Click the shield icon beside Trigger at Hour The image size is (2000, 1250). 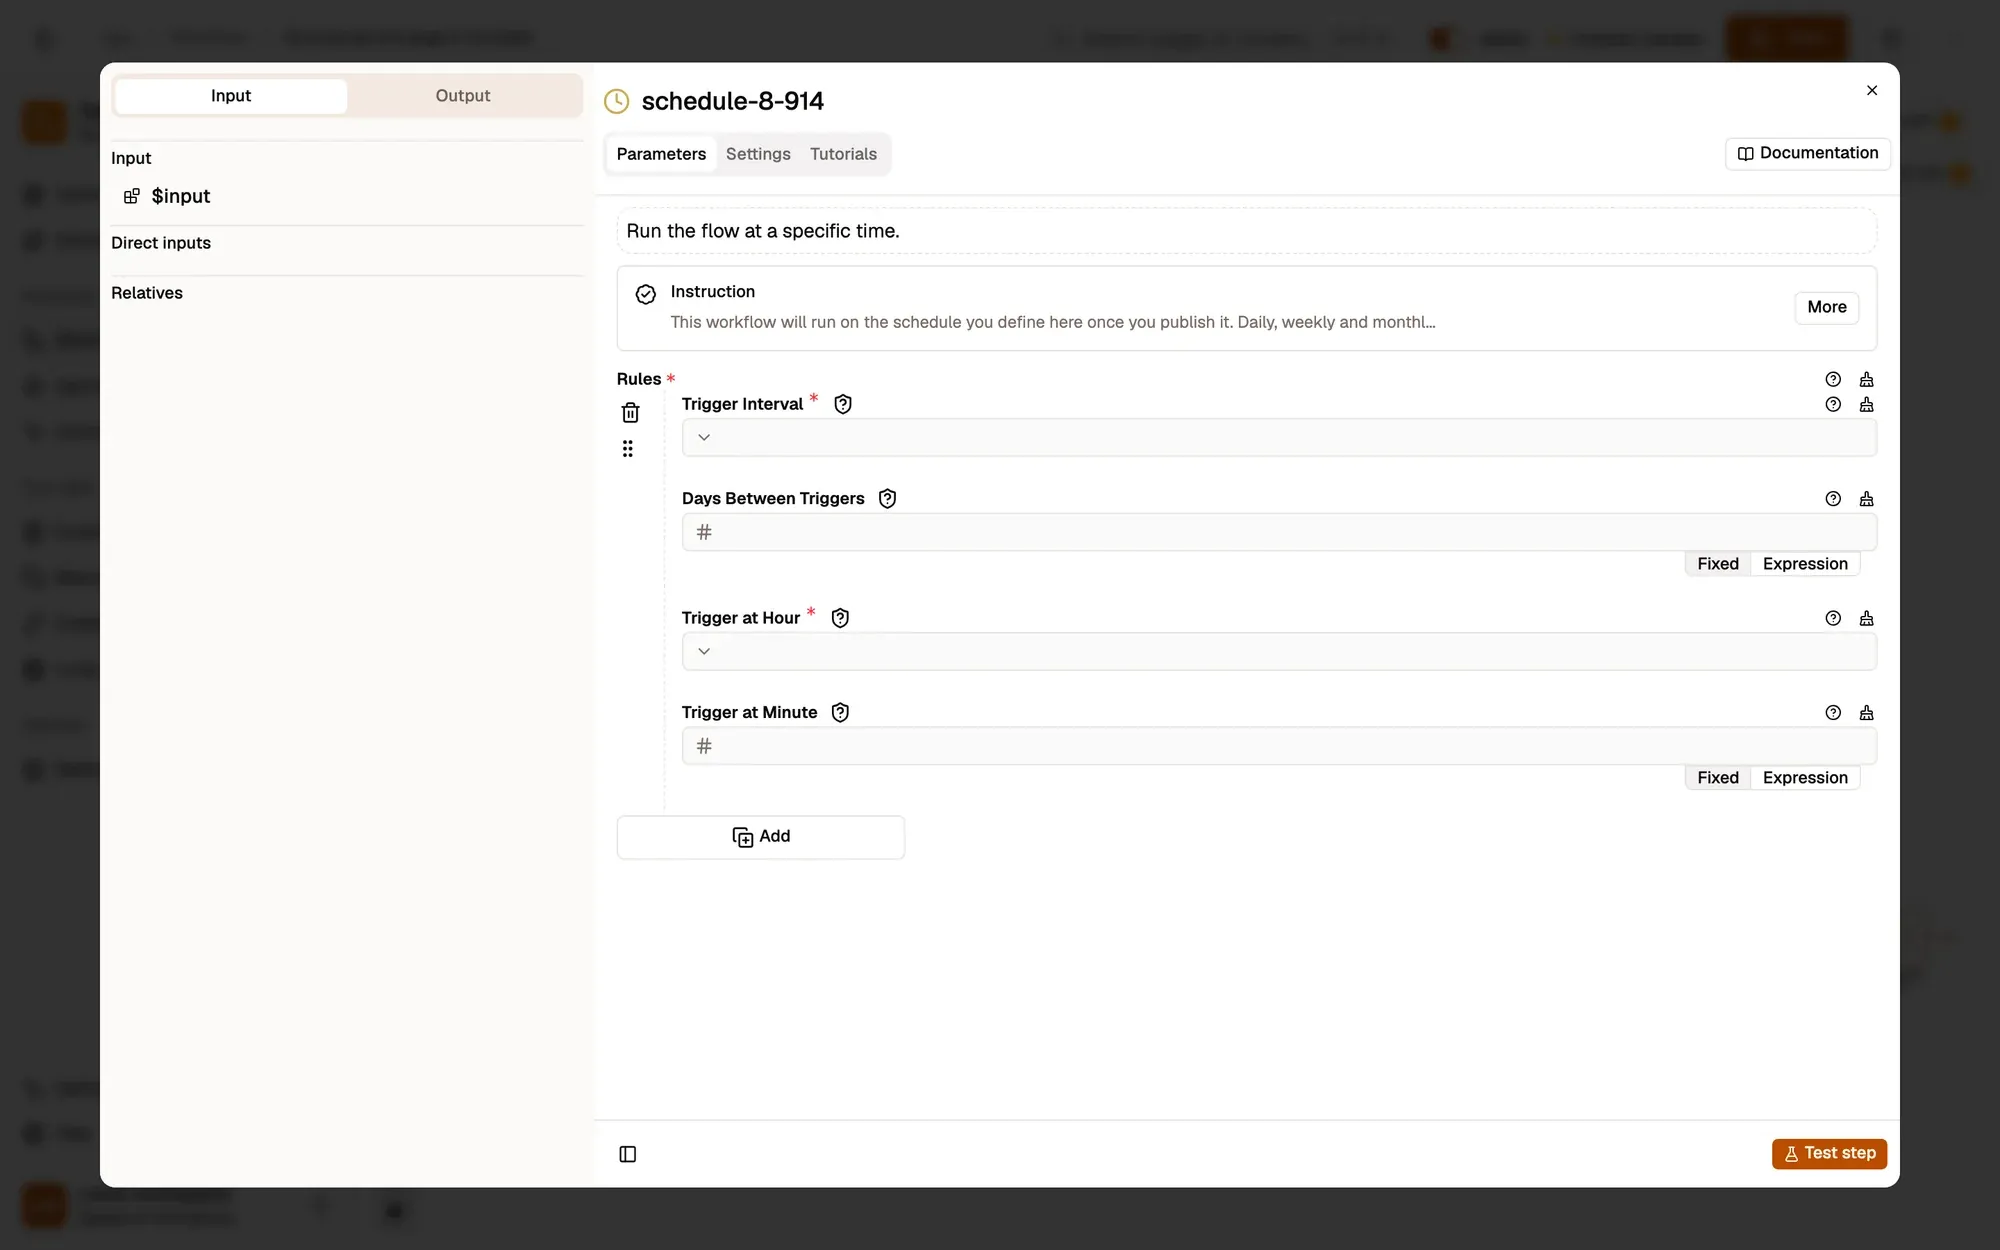tap(840, 618)
